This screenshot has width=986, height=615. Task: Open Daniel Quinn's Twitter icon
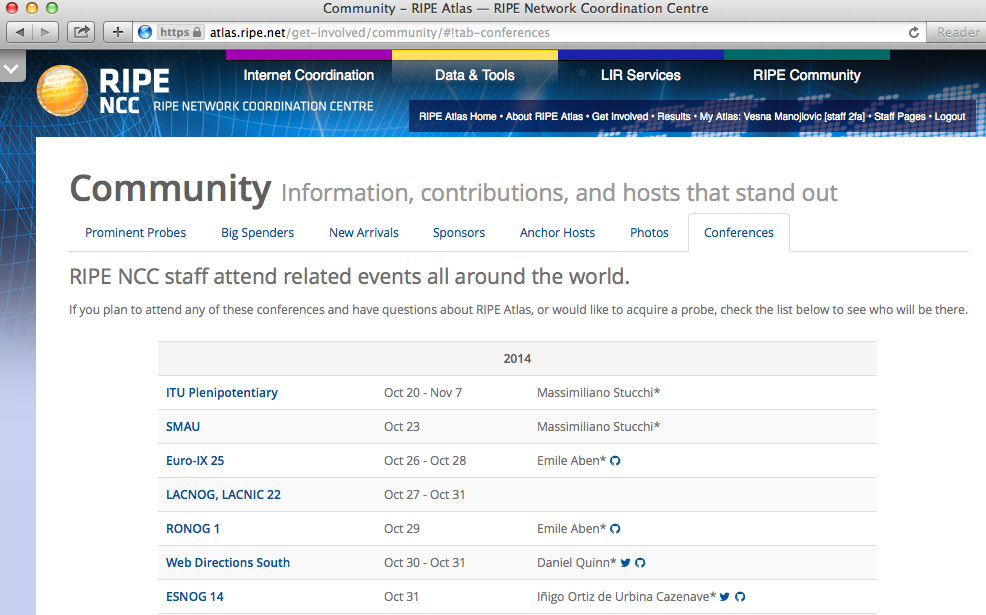625,563
